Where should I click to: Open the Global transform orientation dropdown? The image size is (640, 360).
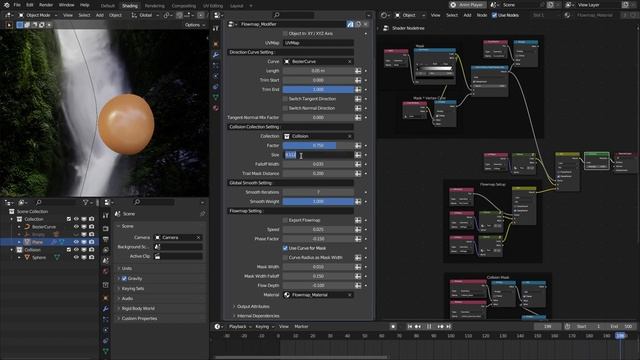coord(145,15)
